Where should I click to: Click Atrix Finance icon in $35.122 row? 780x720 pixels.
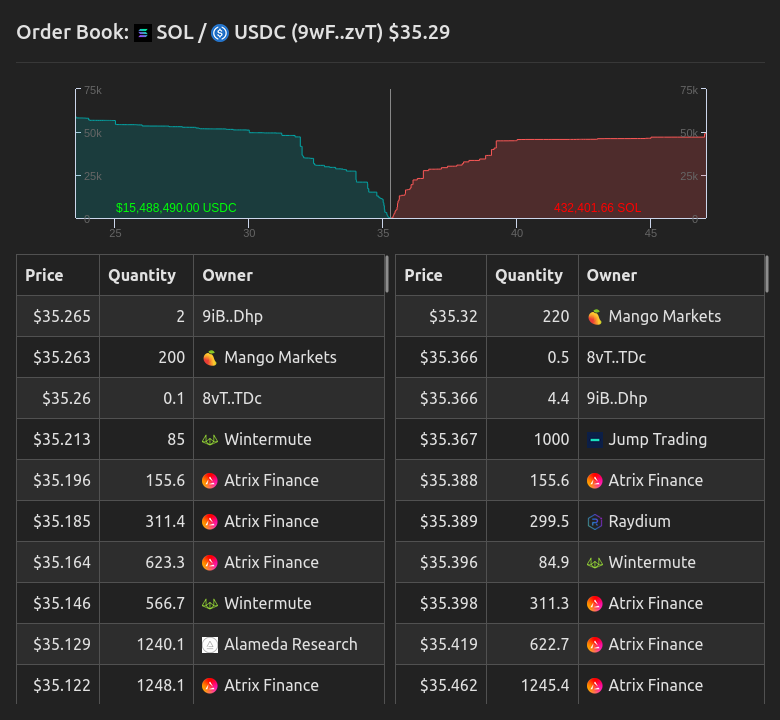coord(210,686)
